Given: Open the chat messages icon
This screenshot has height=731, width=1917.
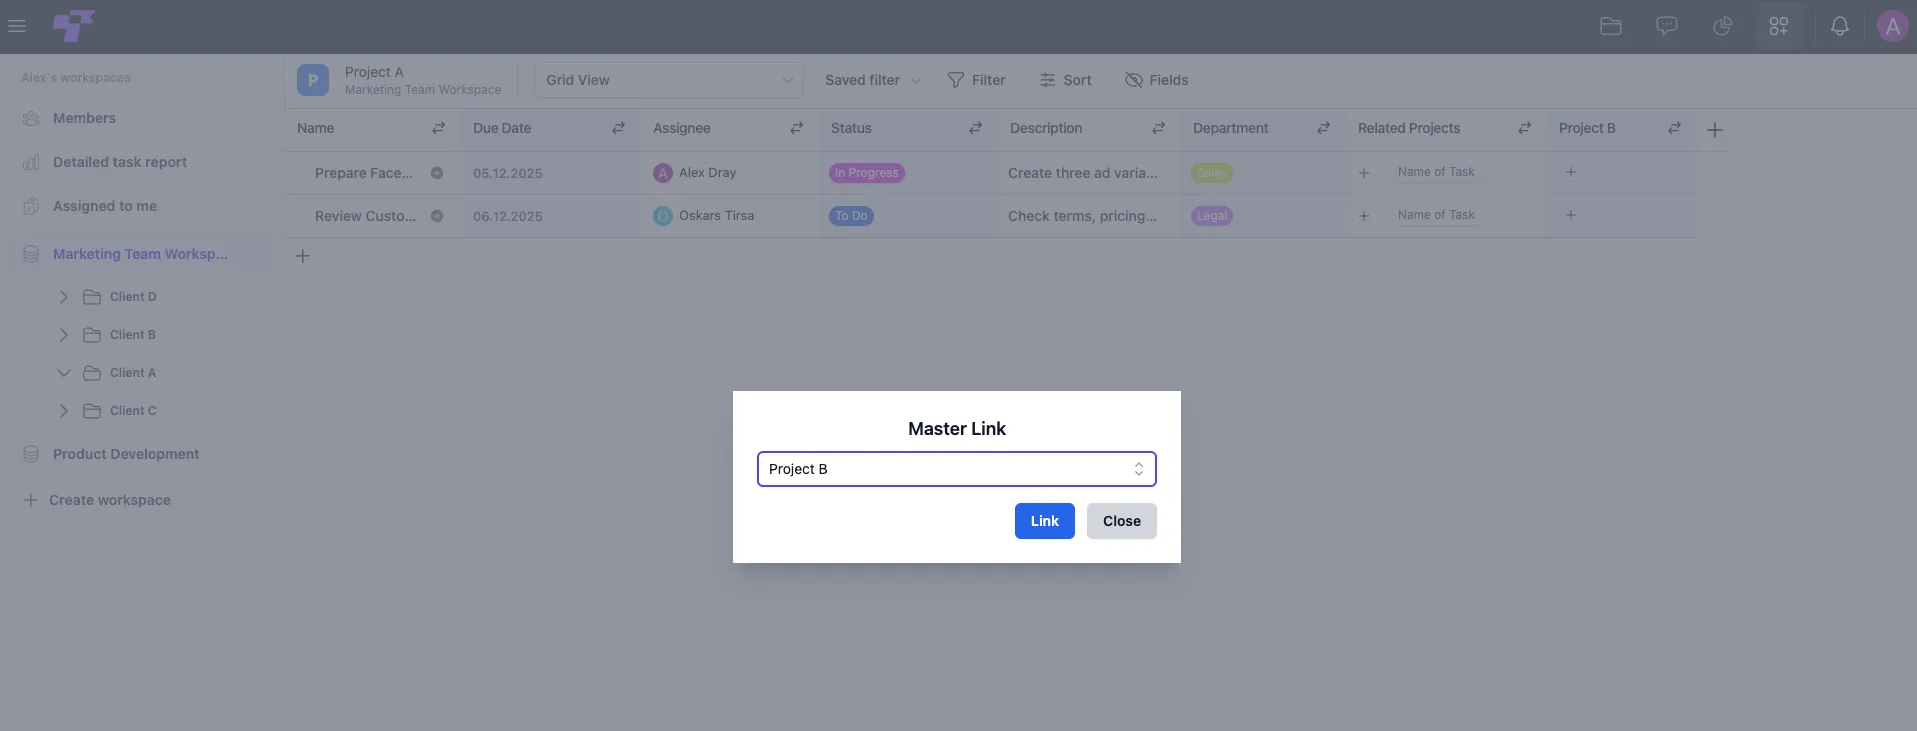Looking at the screenshot, I should tap(1666, 26).
